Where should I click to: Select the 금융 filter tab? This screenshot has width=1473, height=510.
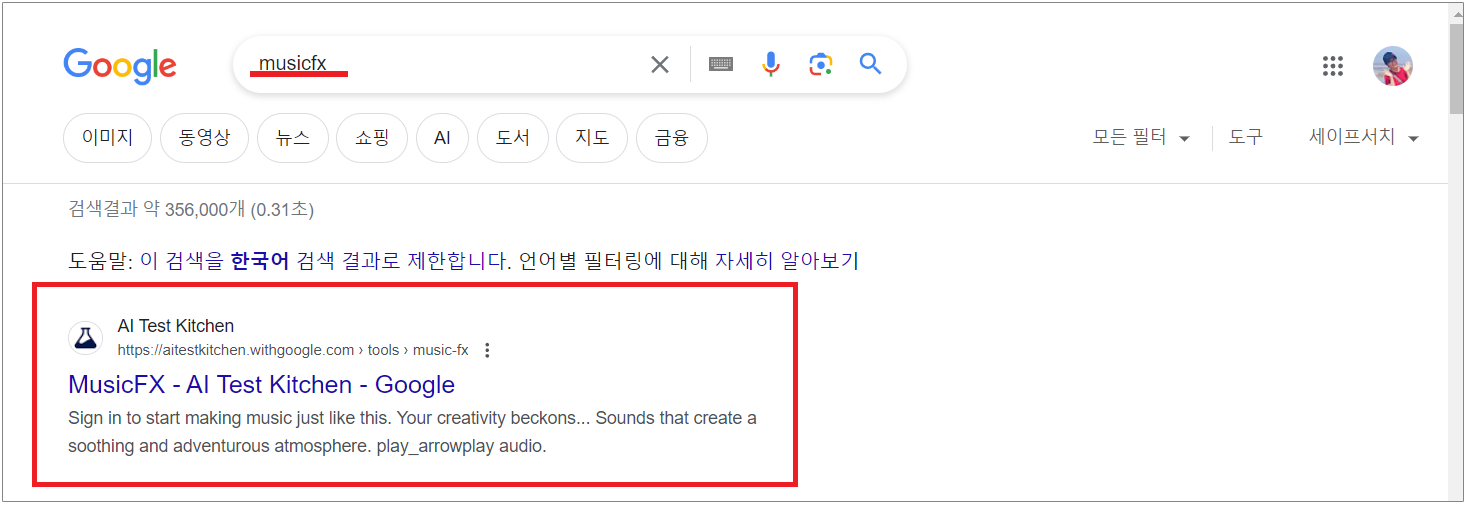[672, 138]
